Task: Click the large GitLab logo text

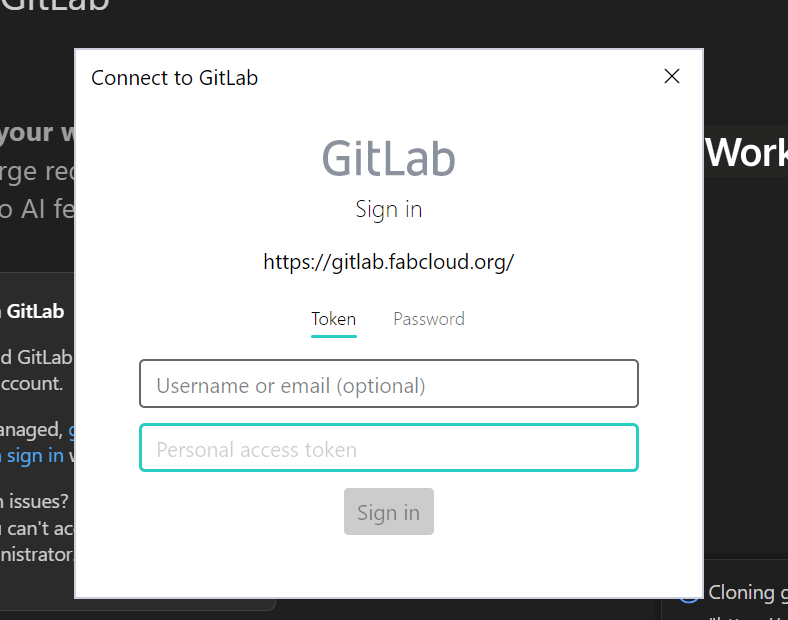Action: point(388,158)
